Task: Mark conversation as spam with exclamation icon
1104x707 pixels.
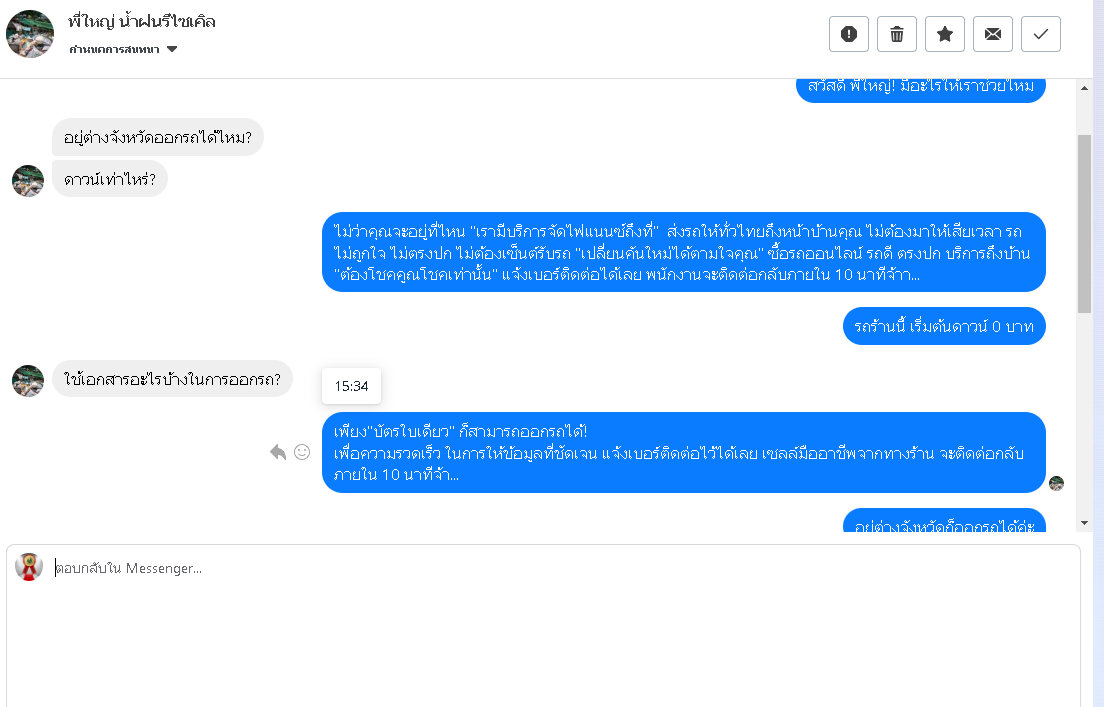Action: pos(849,34)
